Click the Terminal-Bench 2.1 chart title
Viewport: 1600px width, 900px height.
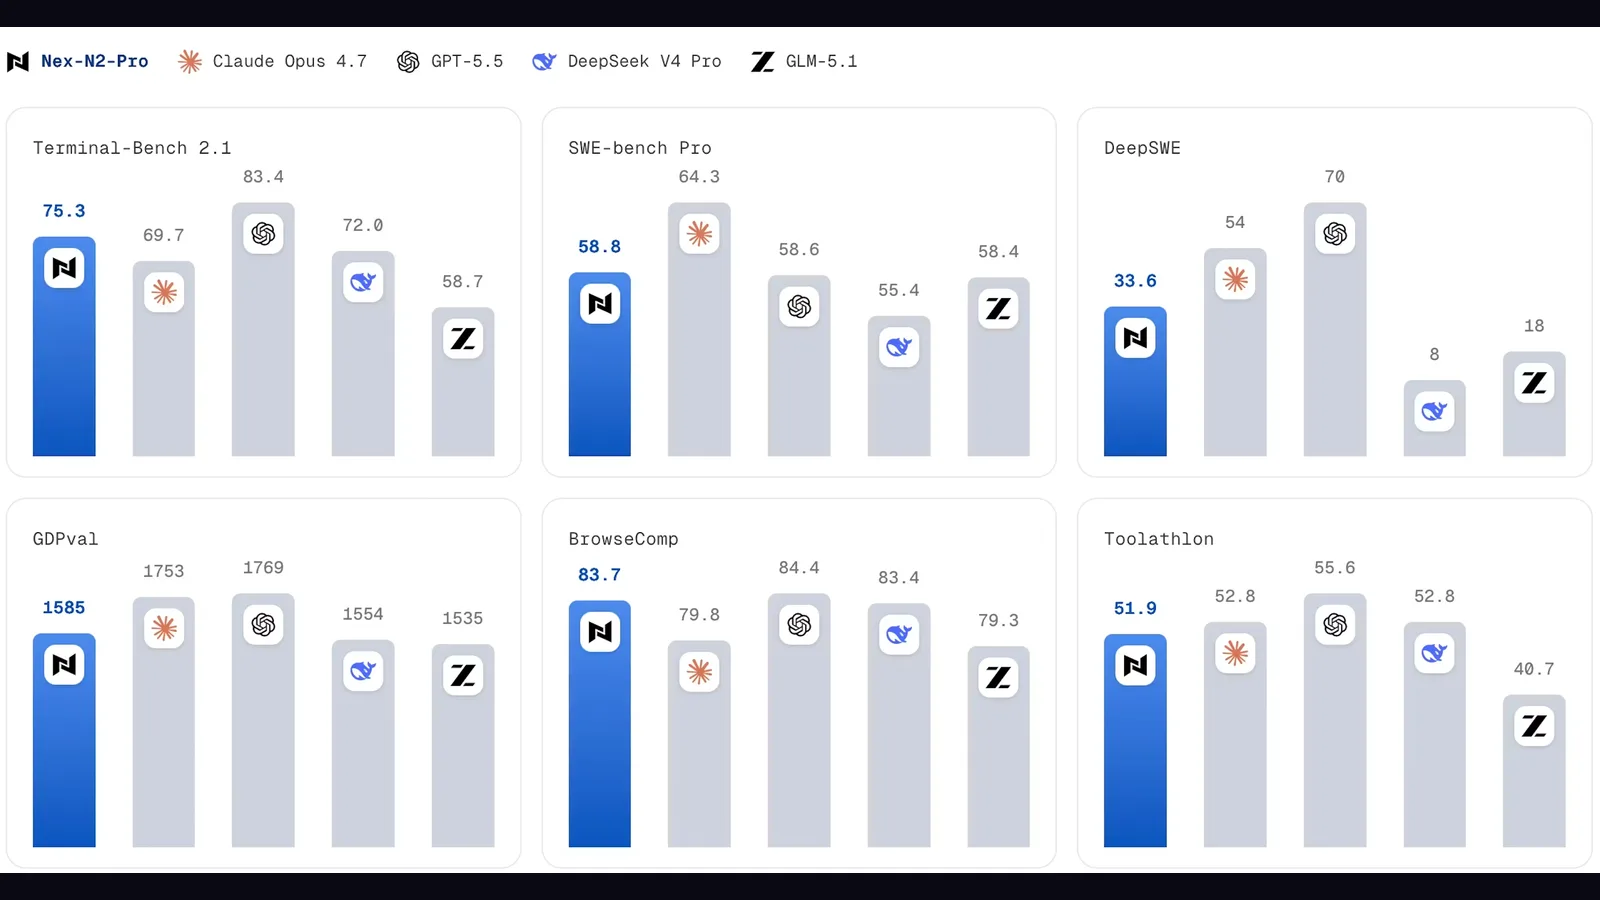click(132, 148)
